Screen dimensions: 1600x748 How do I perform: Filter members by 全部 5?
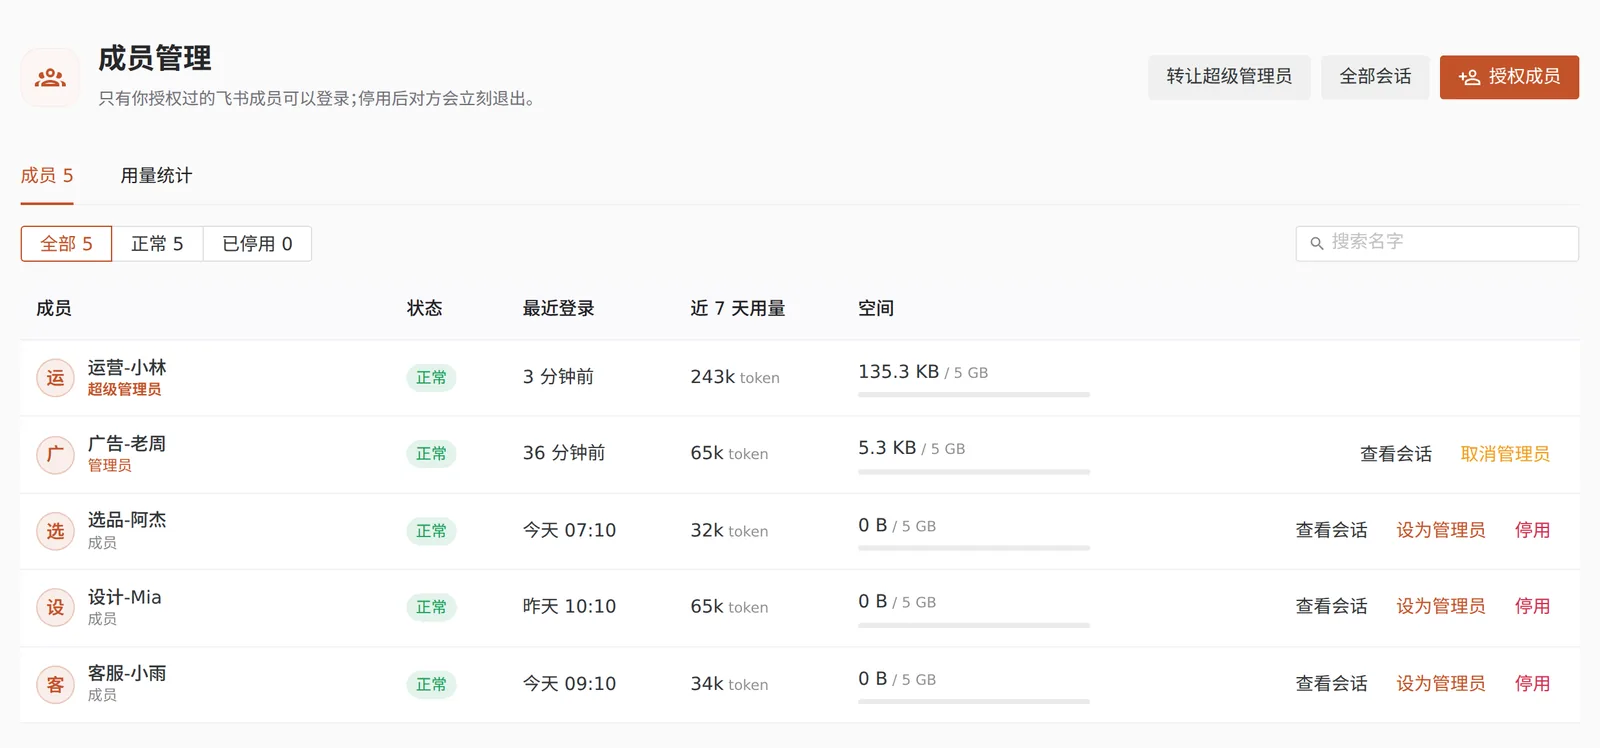click(67, 244)
